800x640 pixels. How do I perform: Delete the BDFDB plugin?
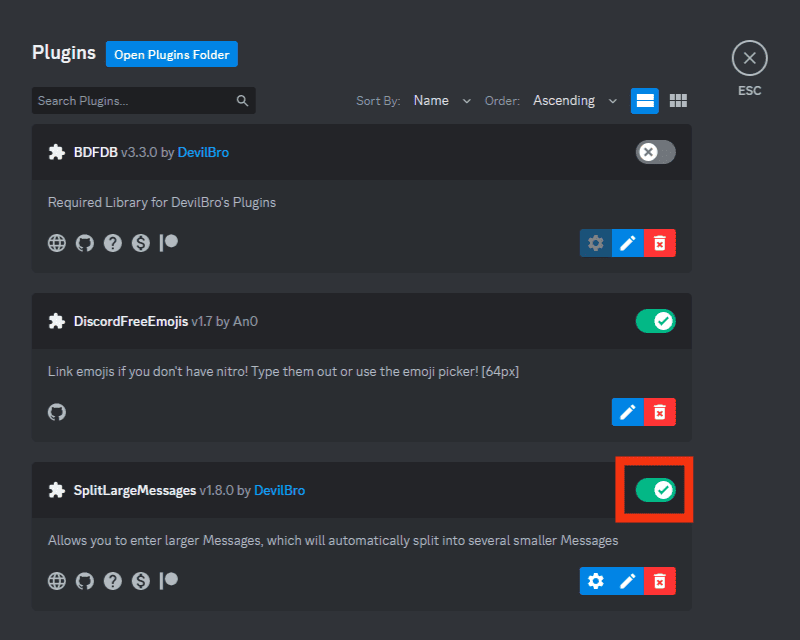[x=660, y=243]
